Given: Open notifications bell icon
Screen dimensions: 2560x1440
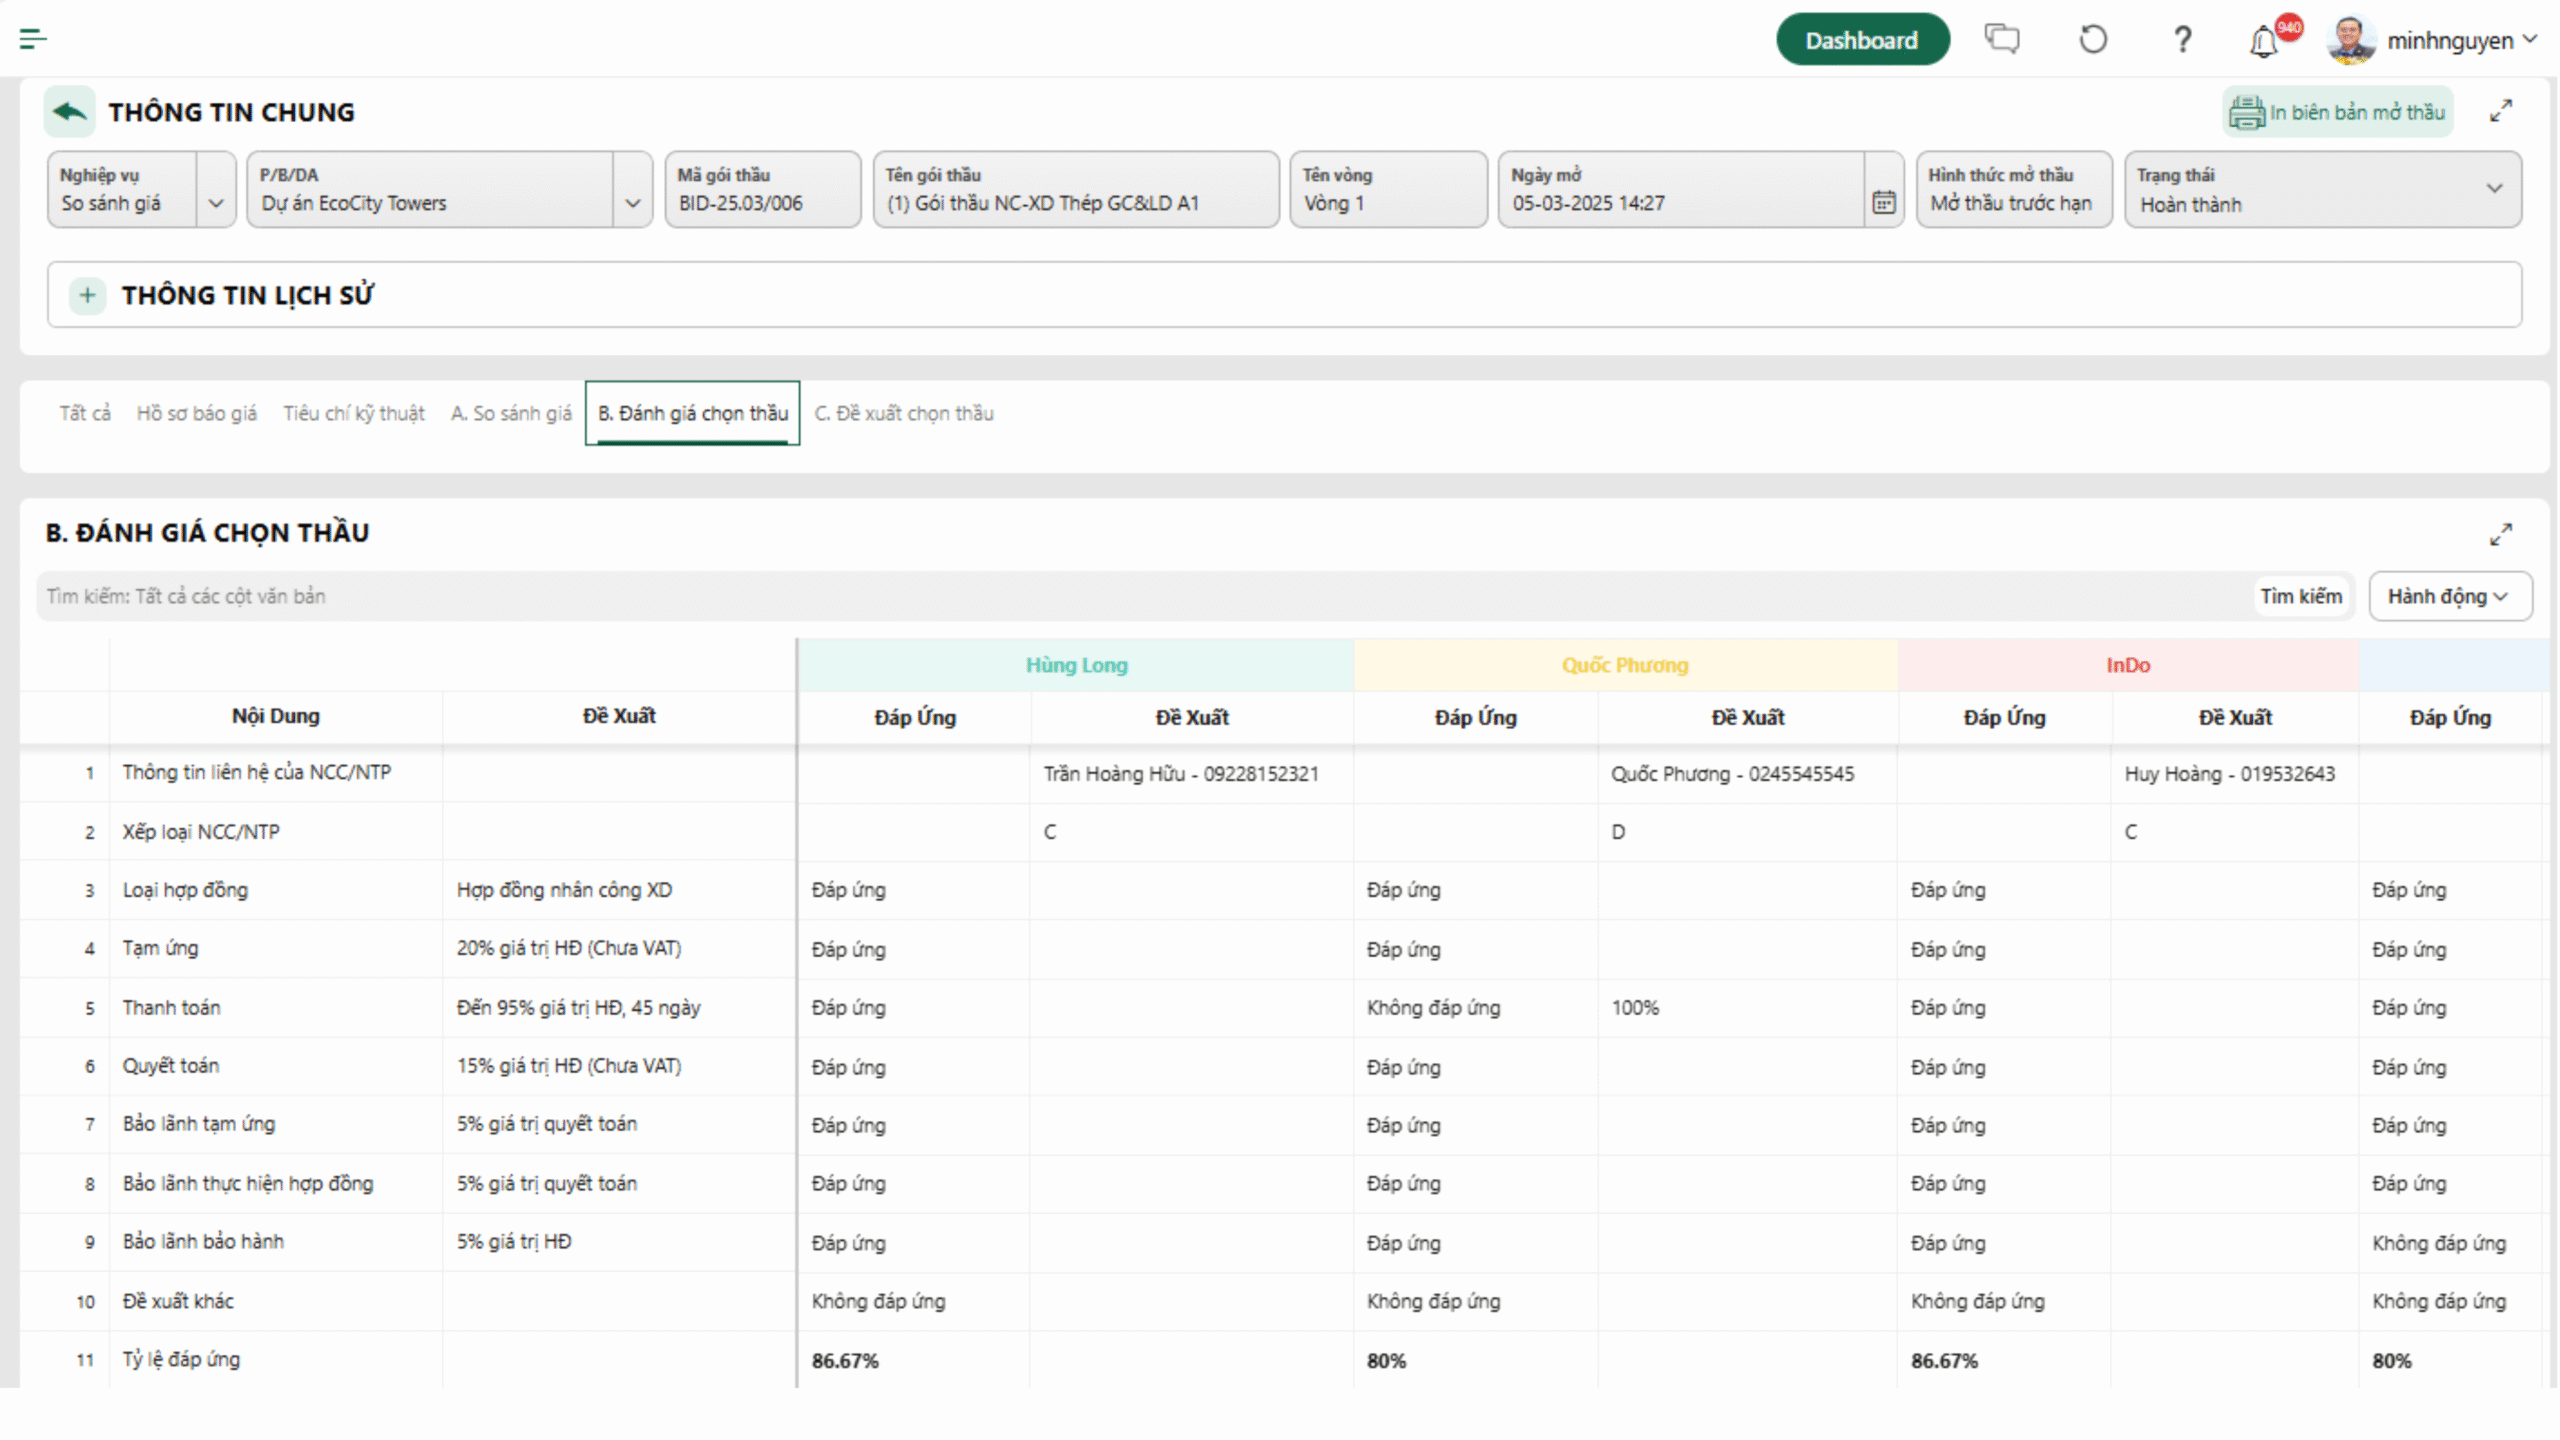Looking at the screenshot, I should point(2264,42).
